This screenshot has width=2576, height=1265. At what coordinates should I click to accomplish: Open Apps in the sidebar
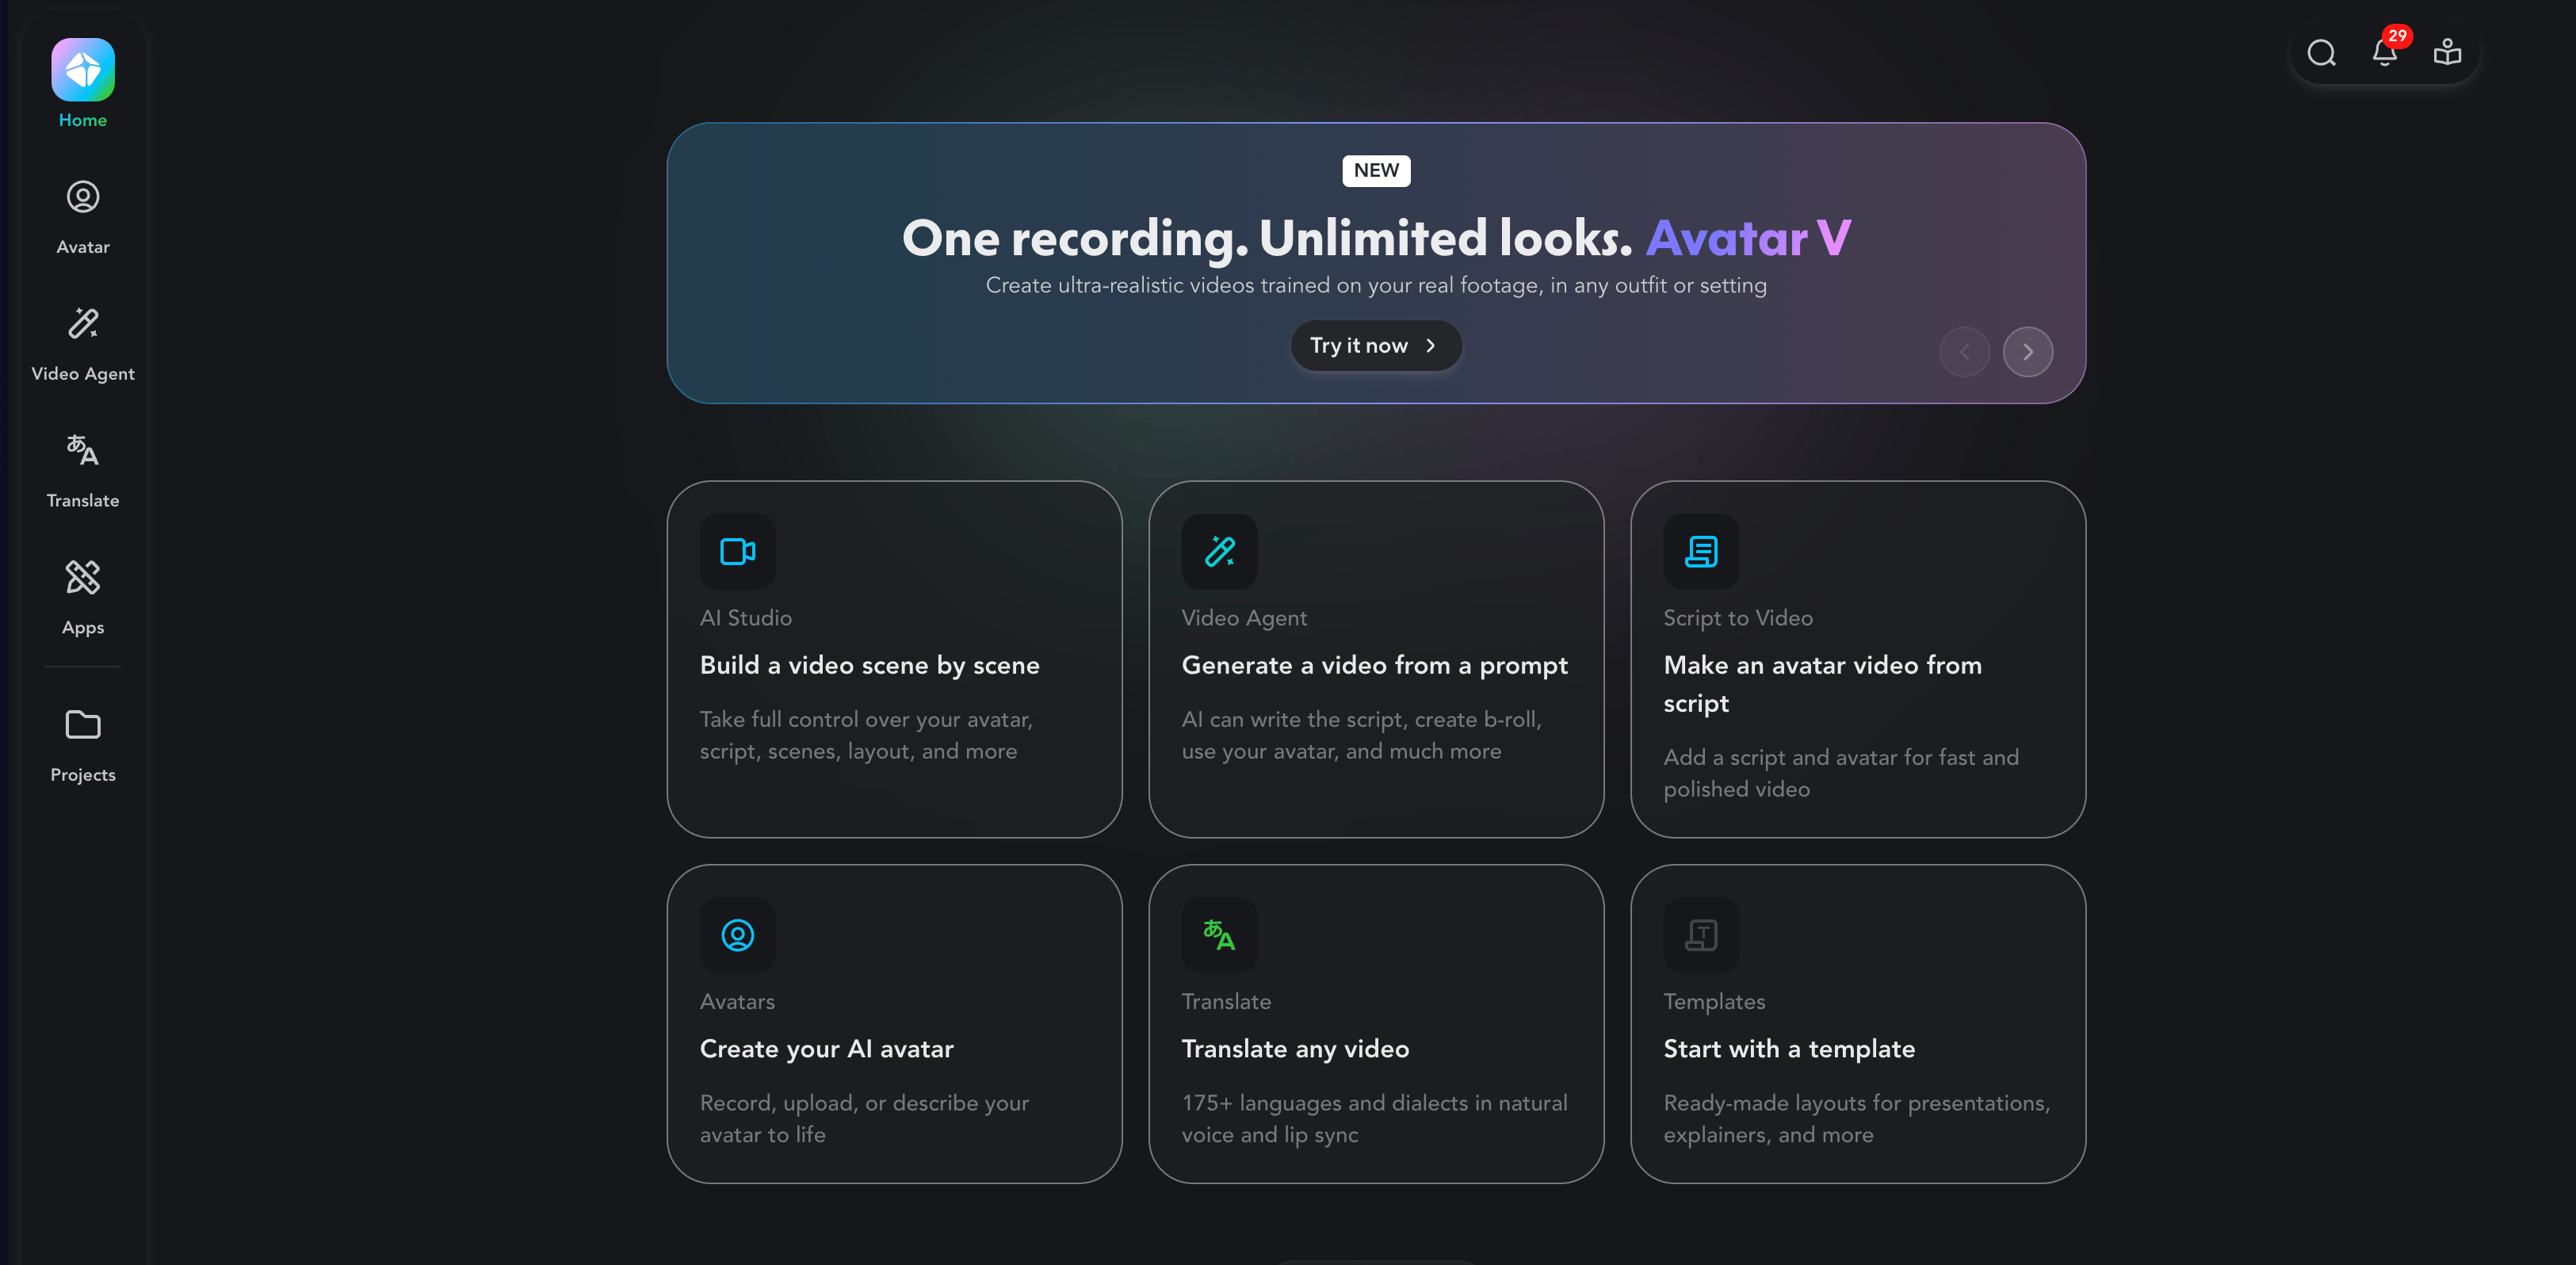point(83,599)
